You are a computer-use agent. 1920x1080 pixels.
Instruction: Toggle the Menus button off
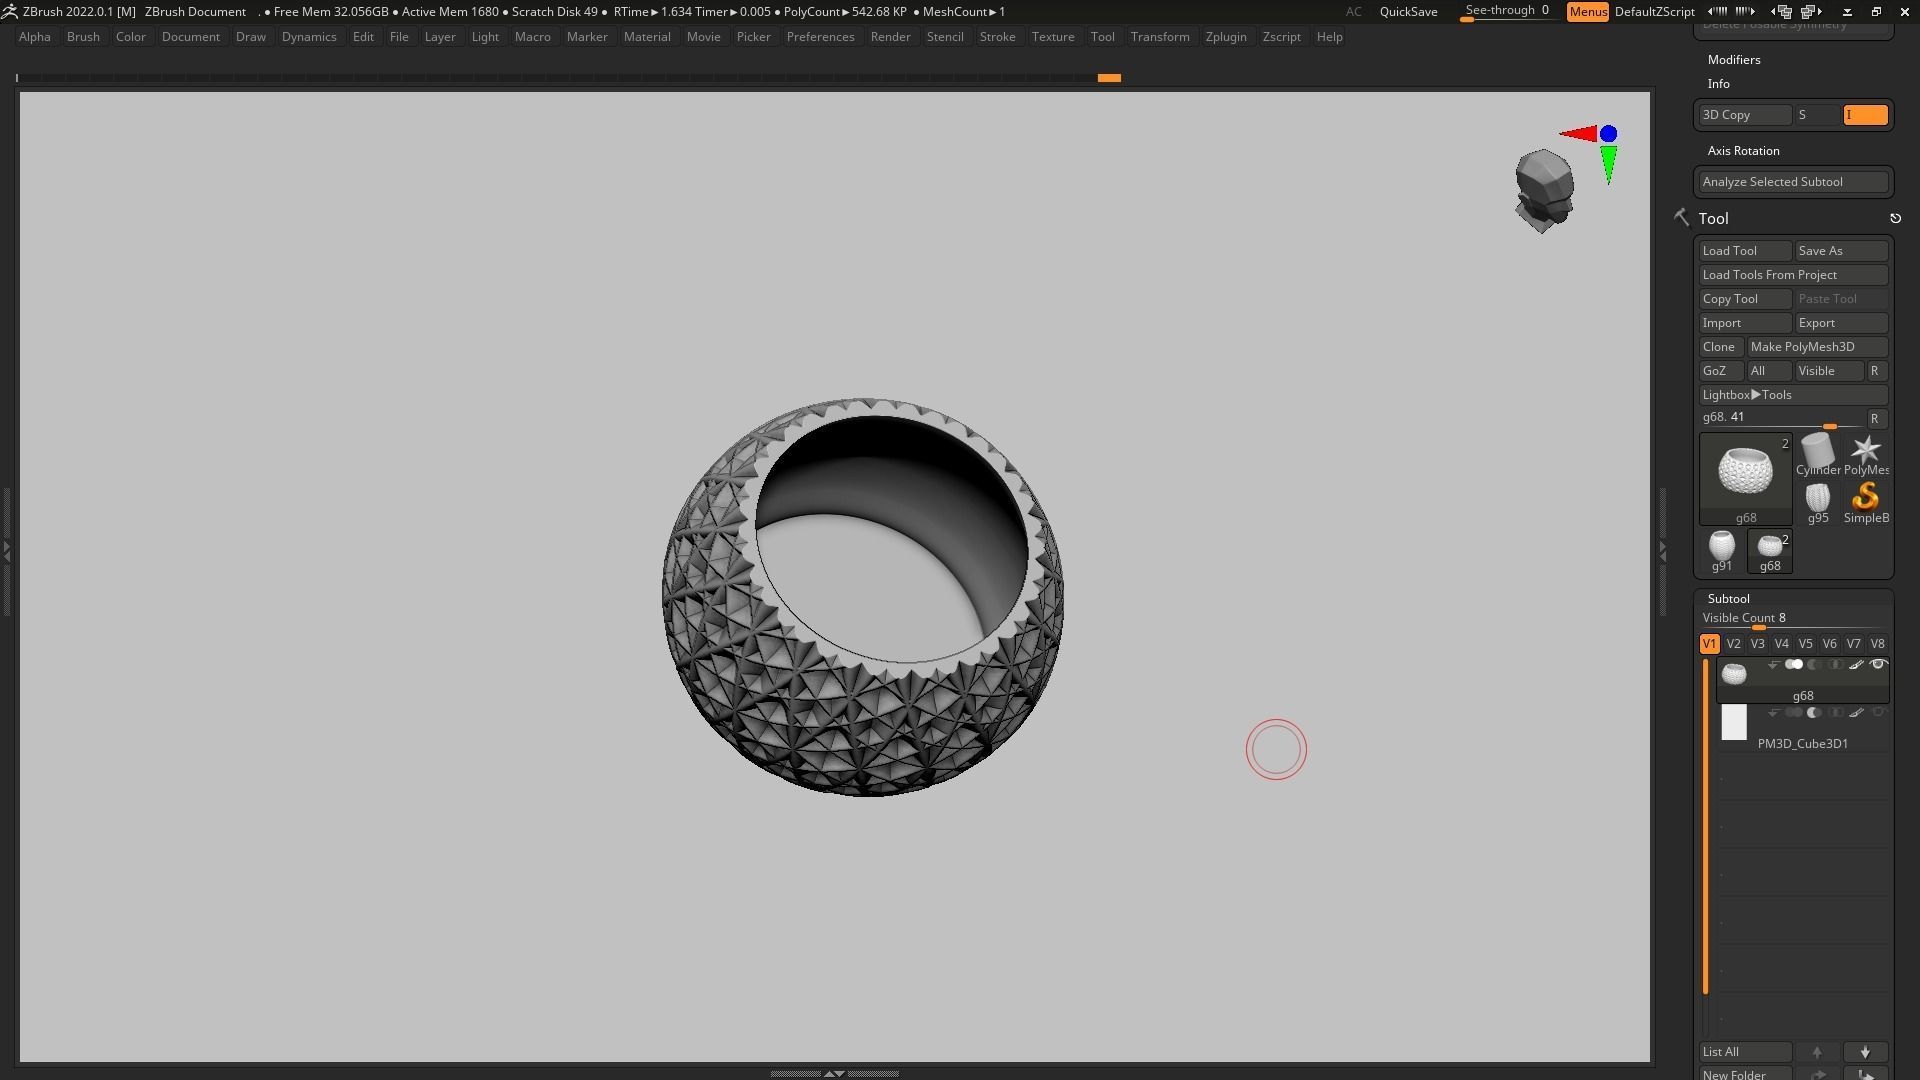pyautogui.click(x=1587, y=12)
